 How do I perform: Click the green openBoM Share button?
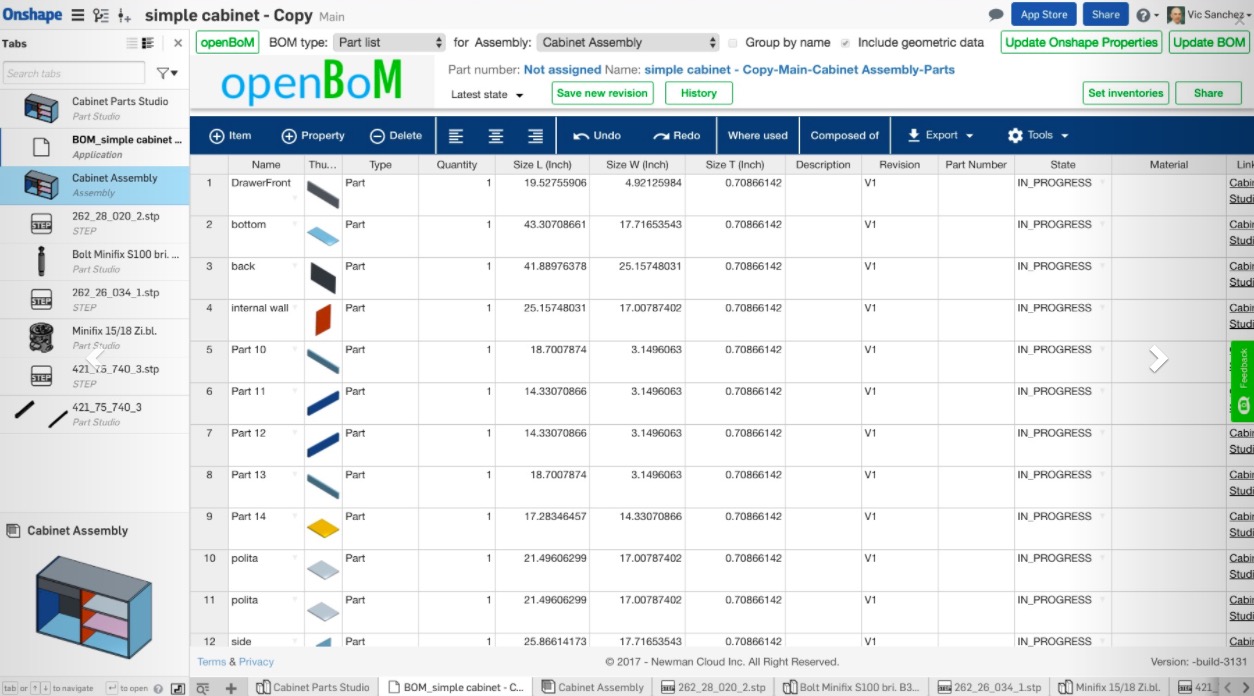click(x=1208, y=93)
